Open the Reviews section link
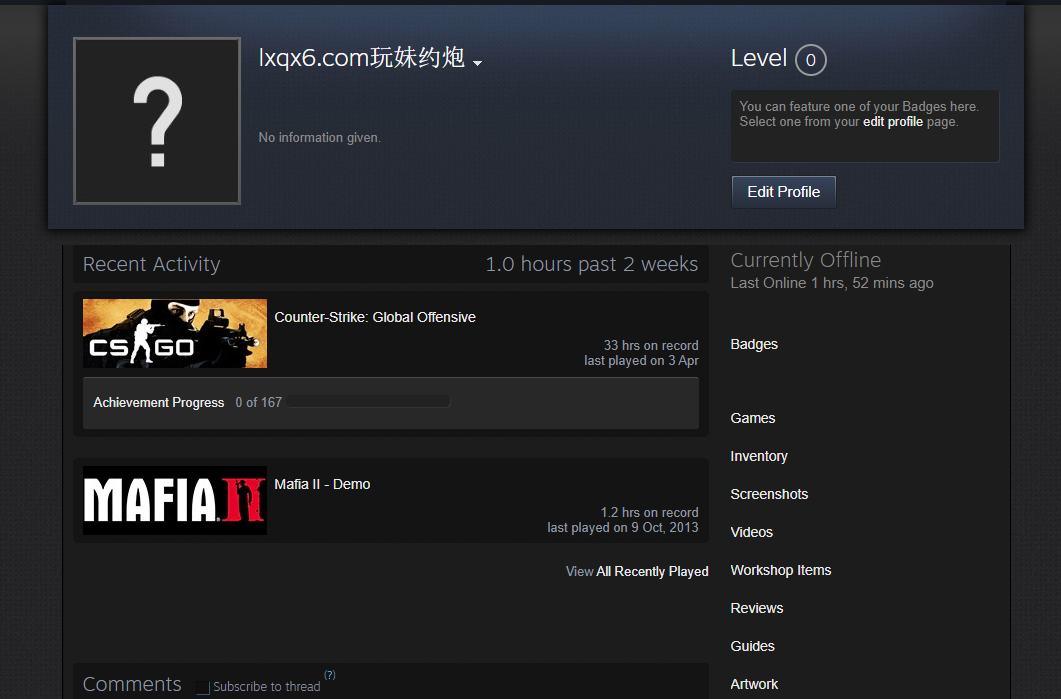 757,608
